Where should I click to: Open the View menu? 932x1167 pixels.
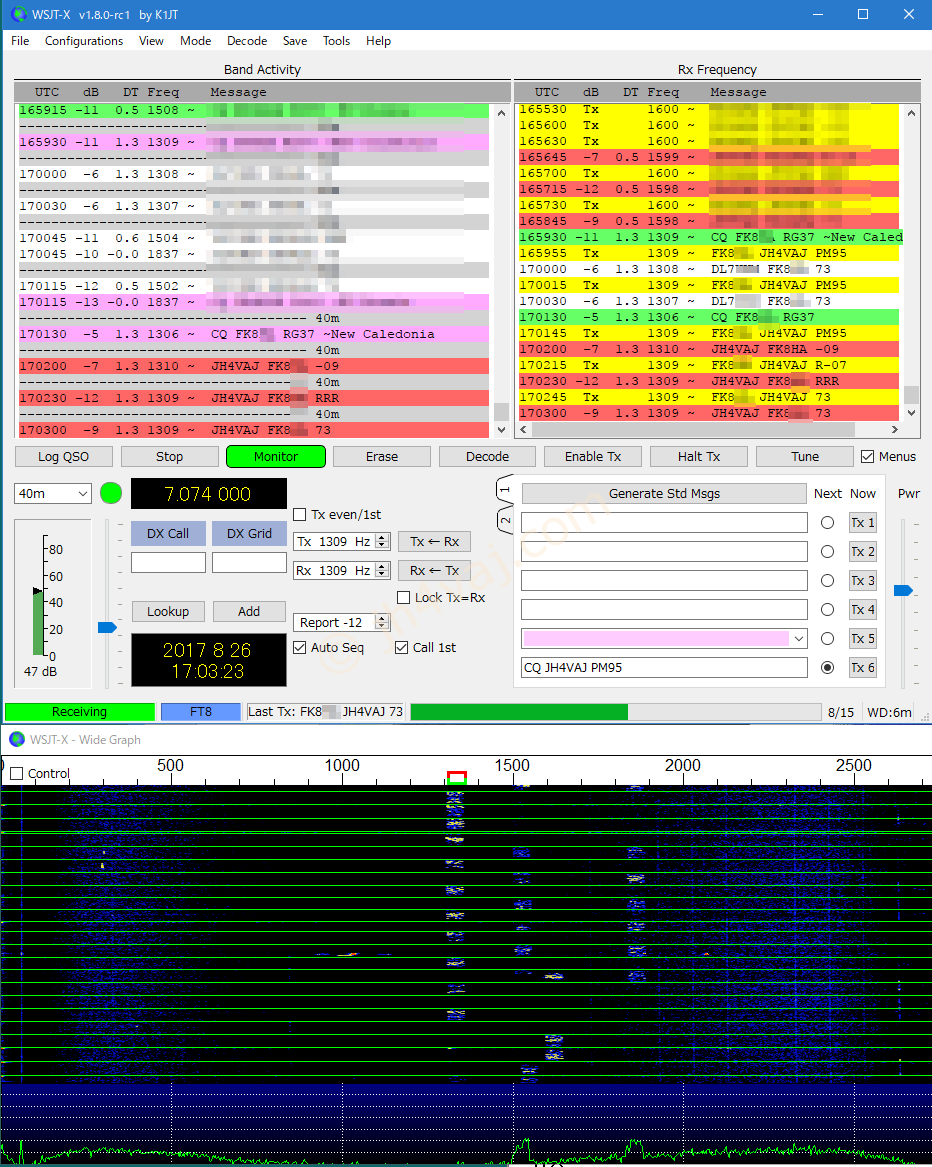tap(151, 41)
